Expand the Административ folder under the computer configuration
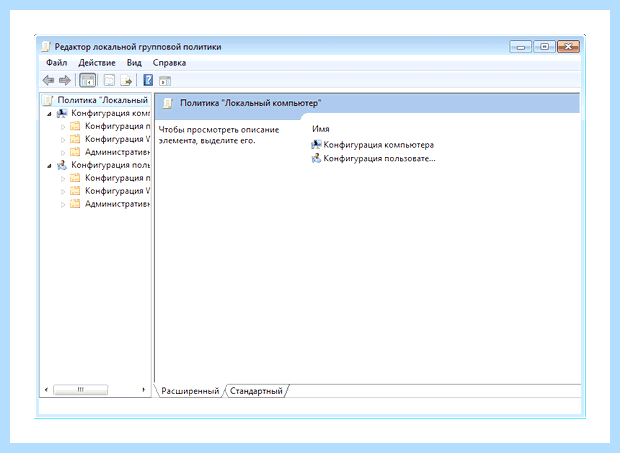Screen dimensions: 620x453 (x=63, y=153)
